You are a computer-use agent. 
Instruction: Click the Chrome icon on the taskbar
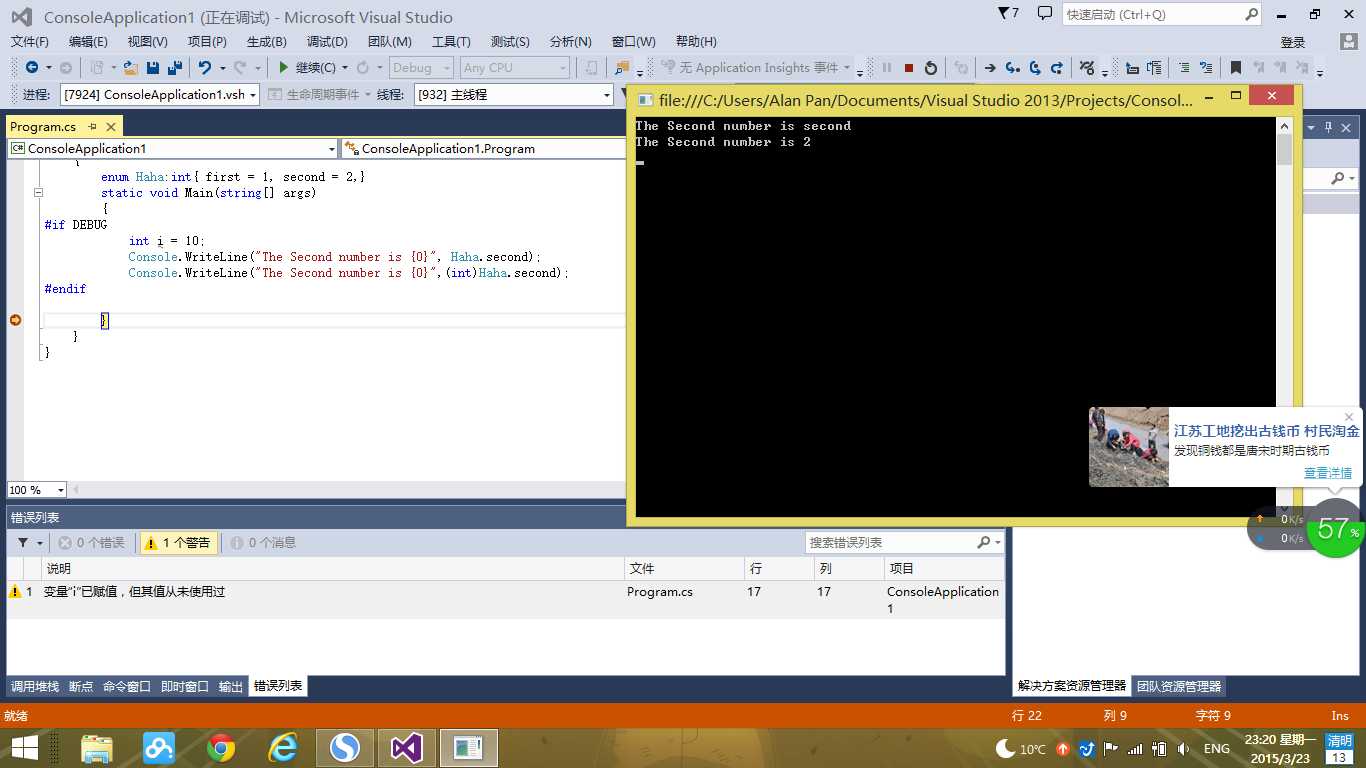[221, 748]
